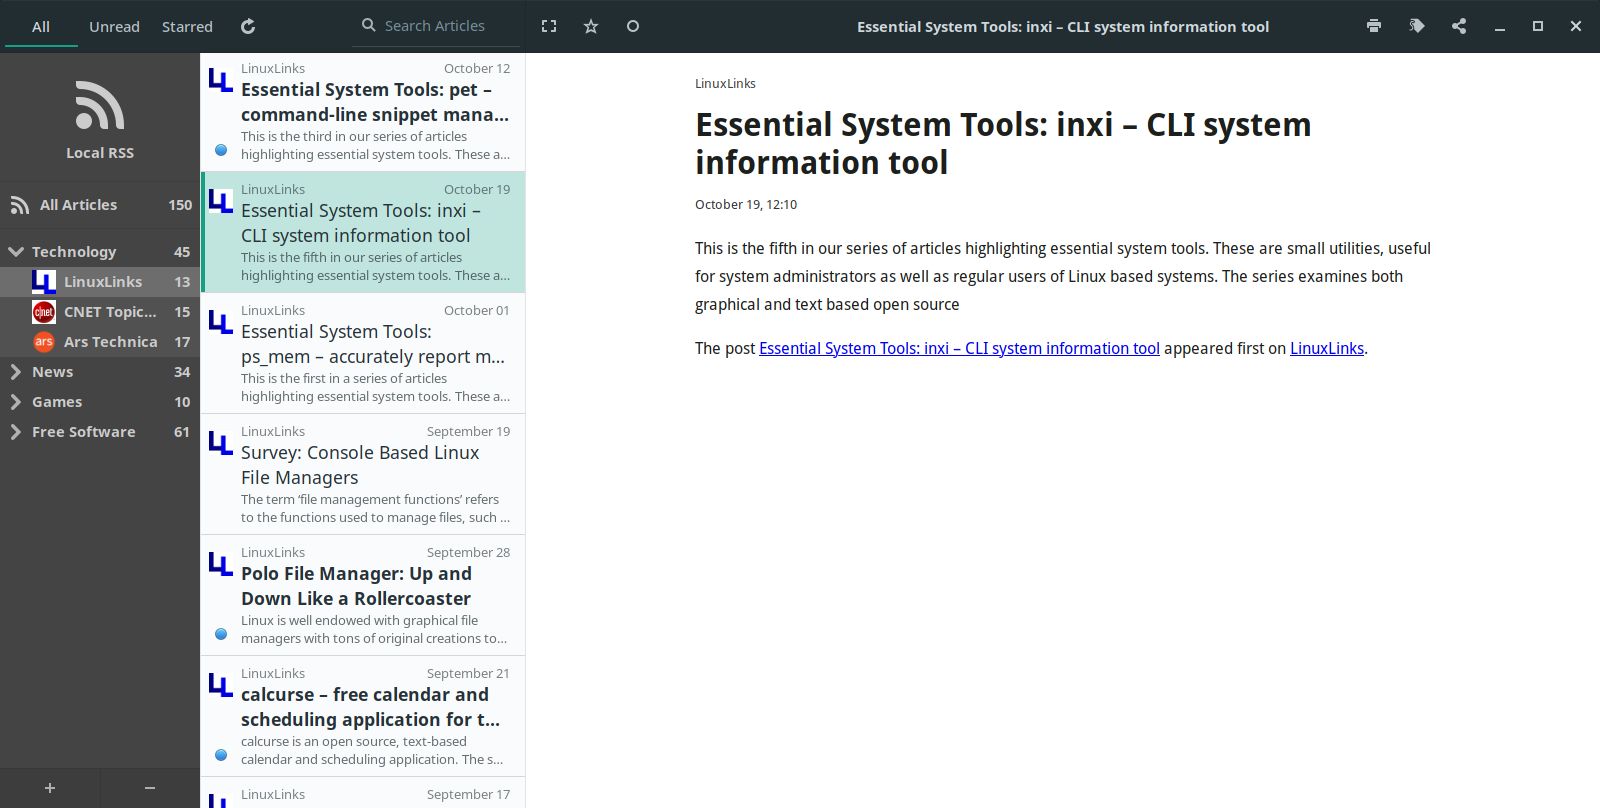This screenshot has width=1600, height=808.
Task: Click the Free Software category label
Action: coord(83,432)
